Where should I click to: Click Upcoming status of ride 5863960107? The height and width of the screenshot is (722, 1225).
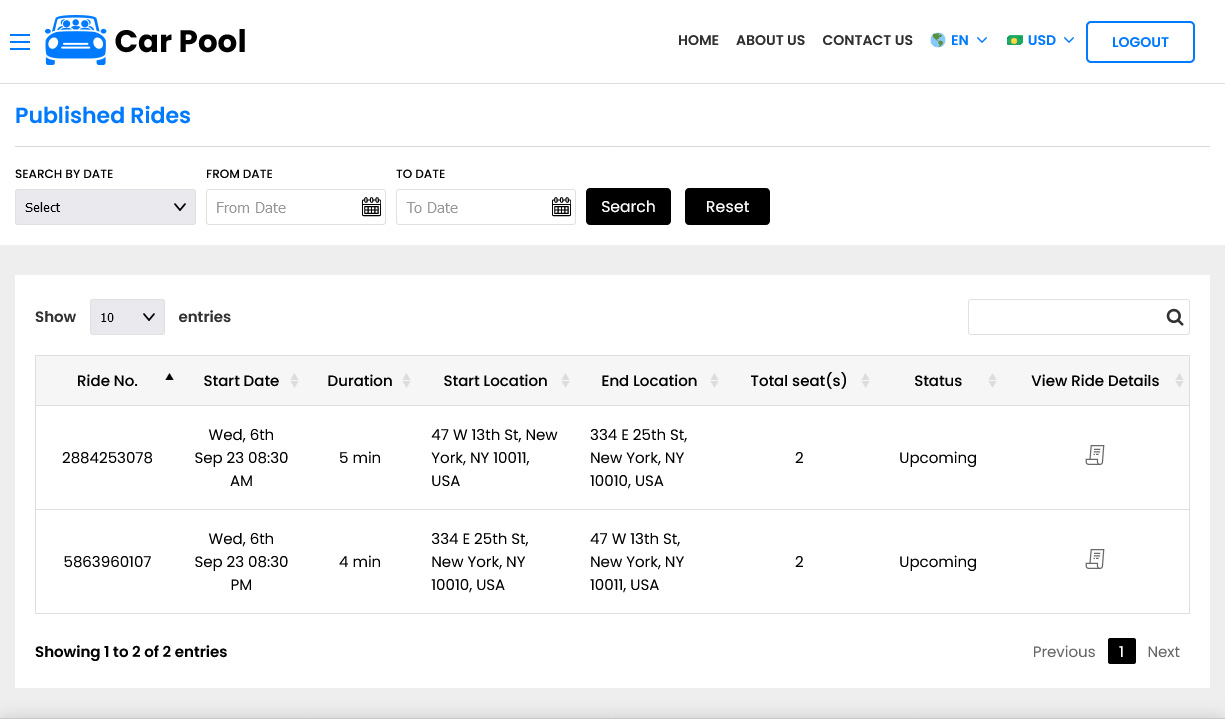pyautogui.click(x=938, y=562)
